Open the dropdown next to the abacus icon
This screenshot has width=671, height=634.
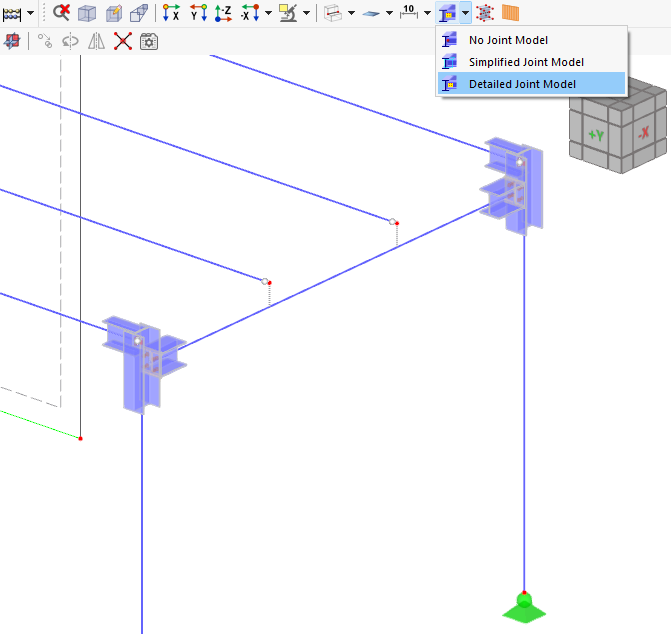[30, 13]
